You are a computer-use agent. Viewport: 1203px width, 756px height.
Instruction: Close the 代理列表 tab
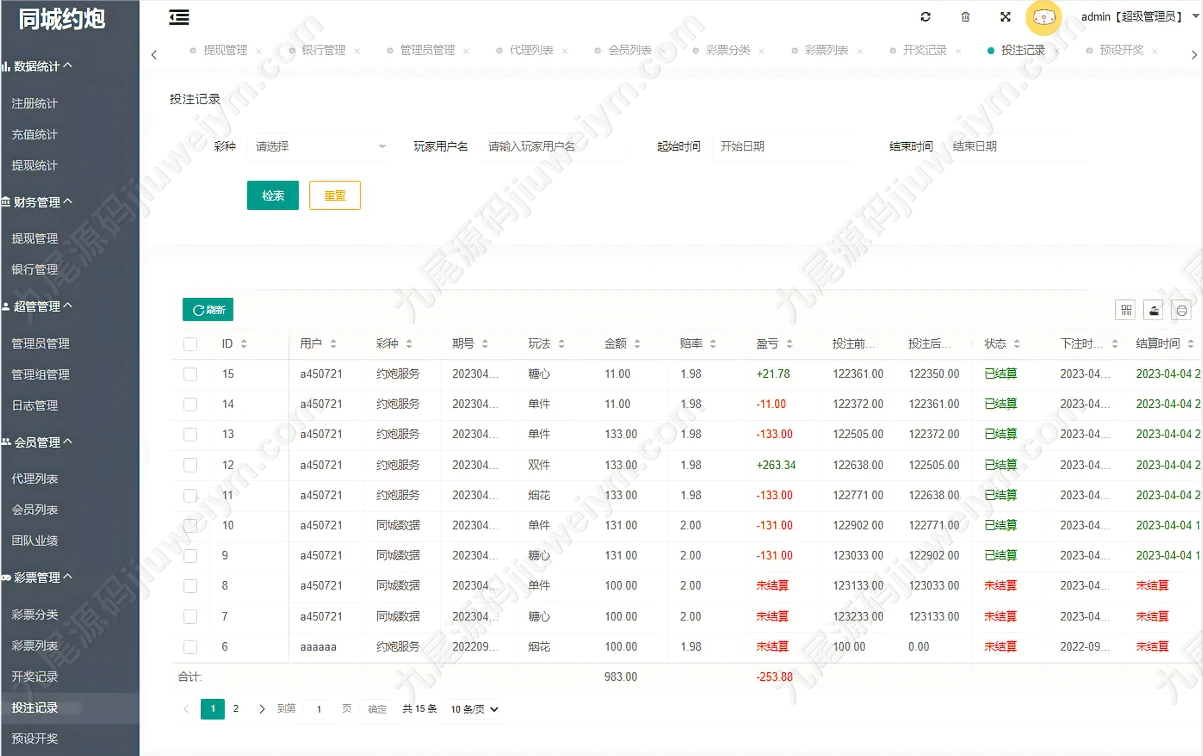click(x=565, y=51)
